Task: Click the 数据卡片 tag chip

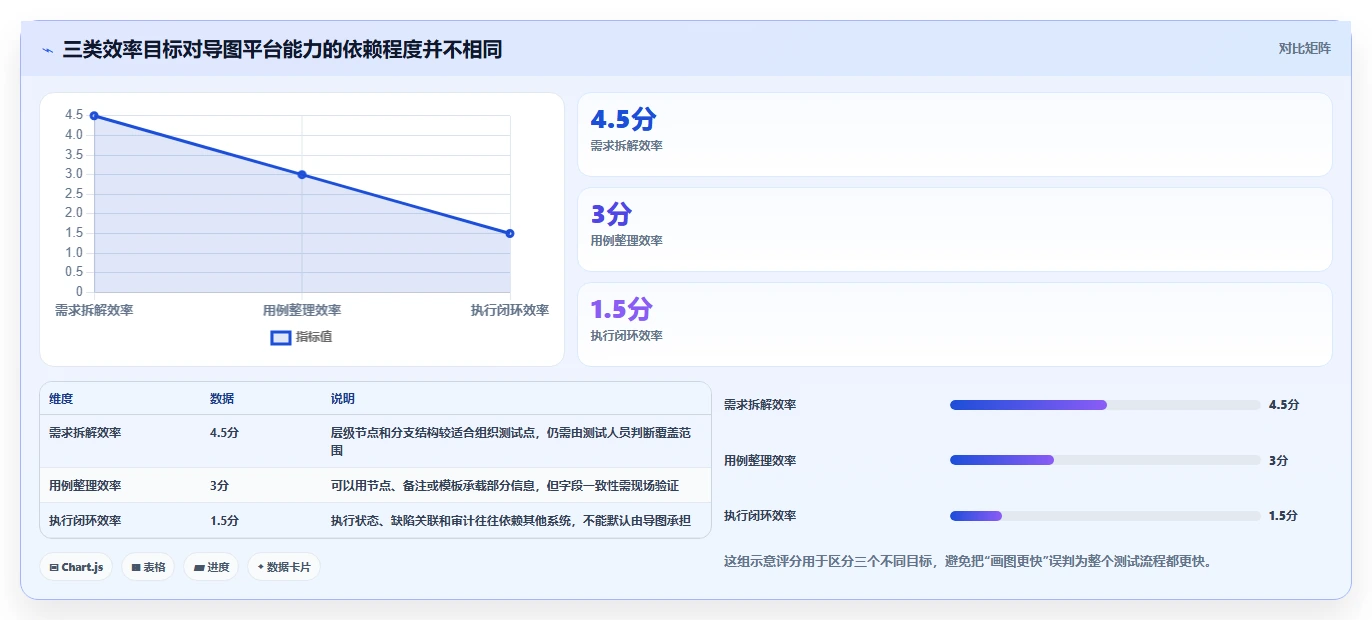Action: point(284,567)
